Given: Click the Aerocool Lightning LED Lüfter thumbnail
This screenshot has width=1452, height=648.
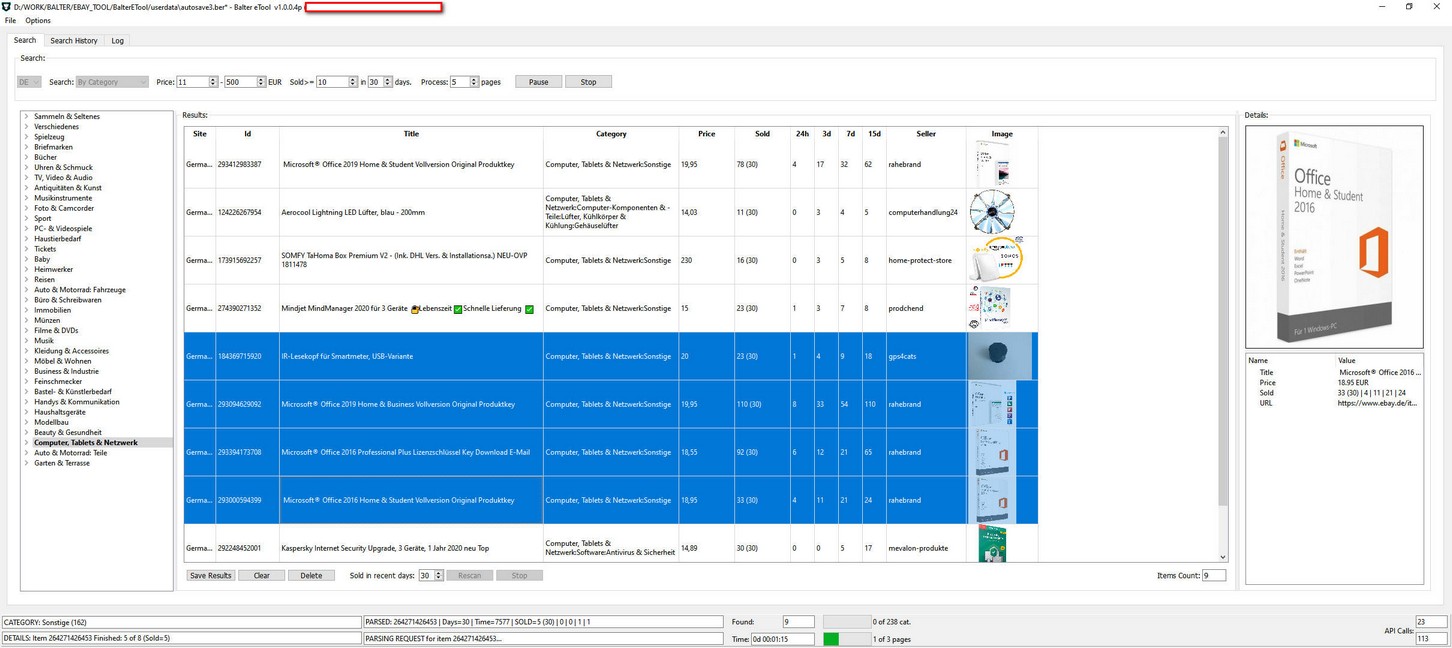Looking at the screenshot, I should 992,212.
